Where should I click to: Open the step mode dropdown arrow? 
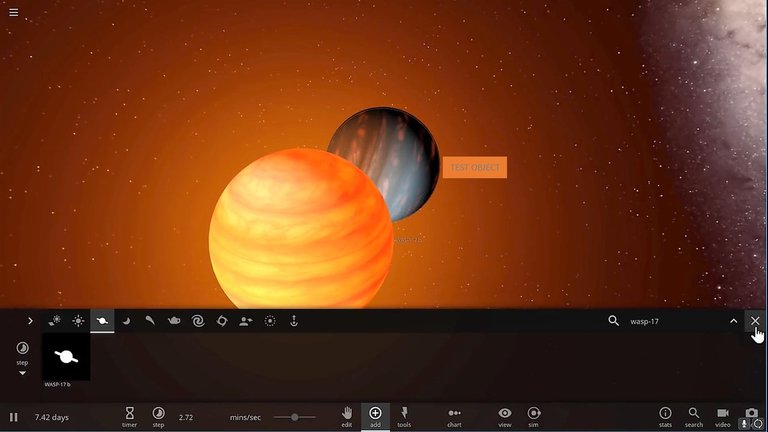pyautogui.click(x=22, y=373)
